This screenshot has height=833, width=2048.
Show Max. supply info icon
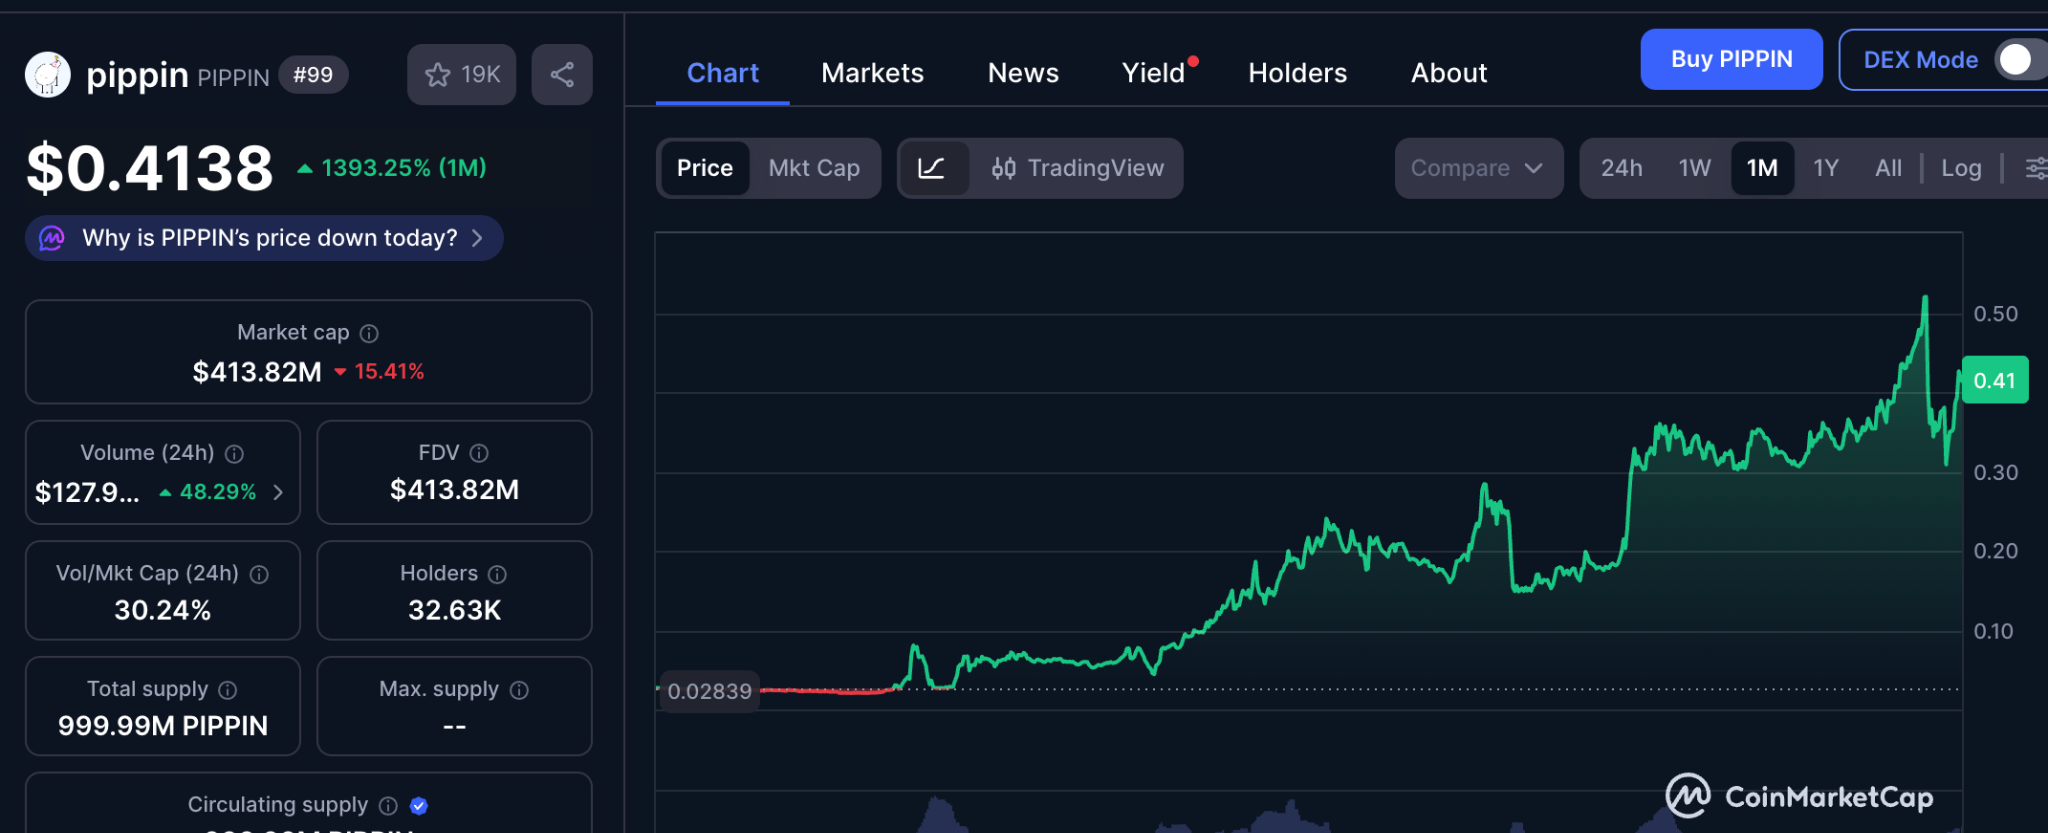519,690
